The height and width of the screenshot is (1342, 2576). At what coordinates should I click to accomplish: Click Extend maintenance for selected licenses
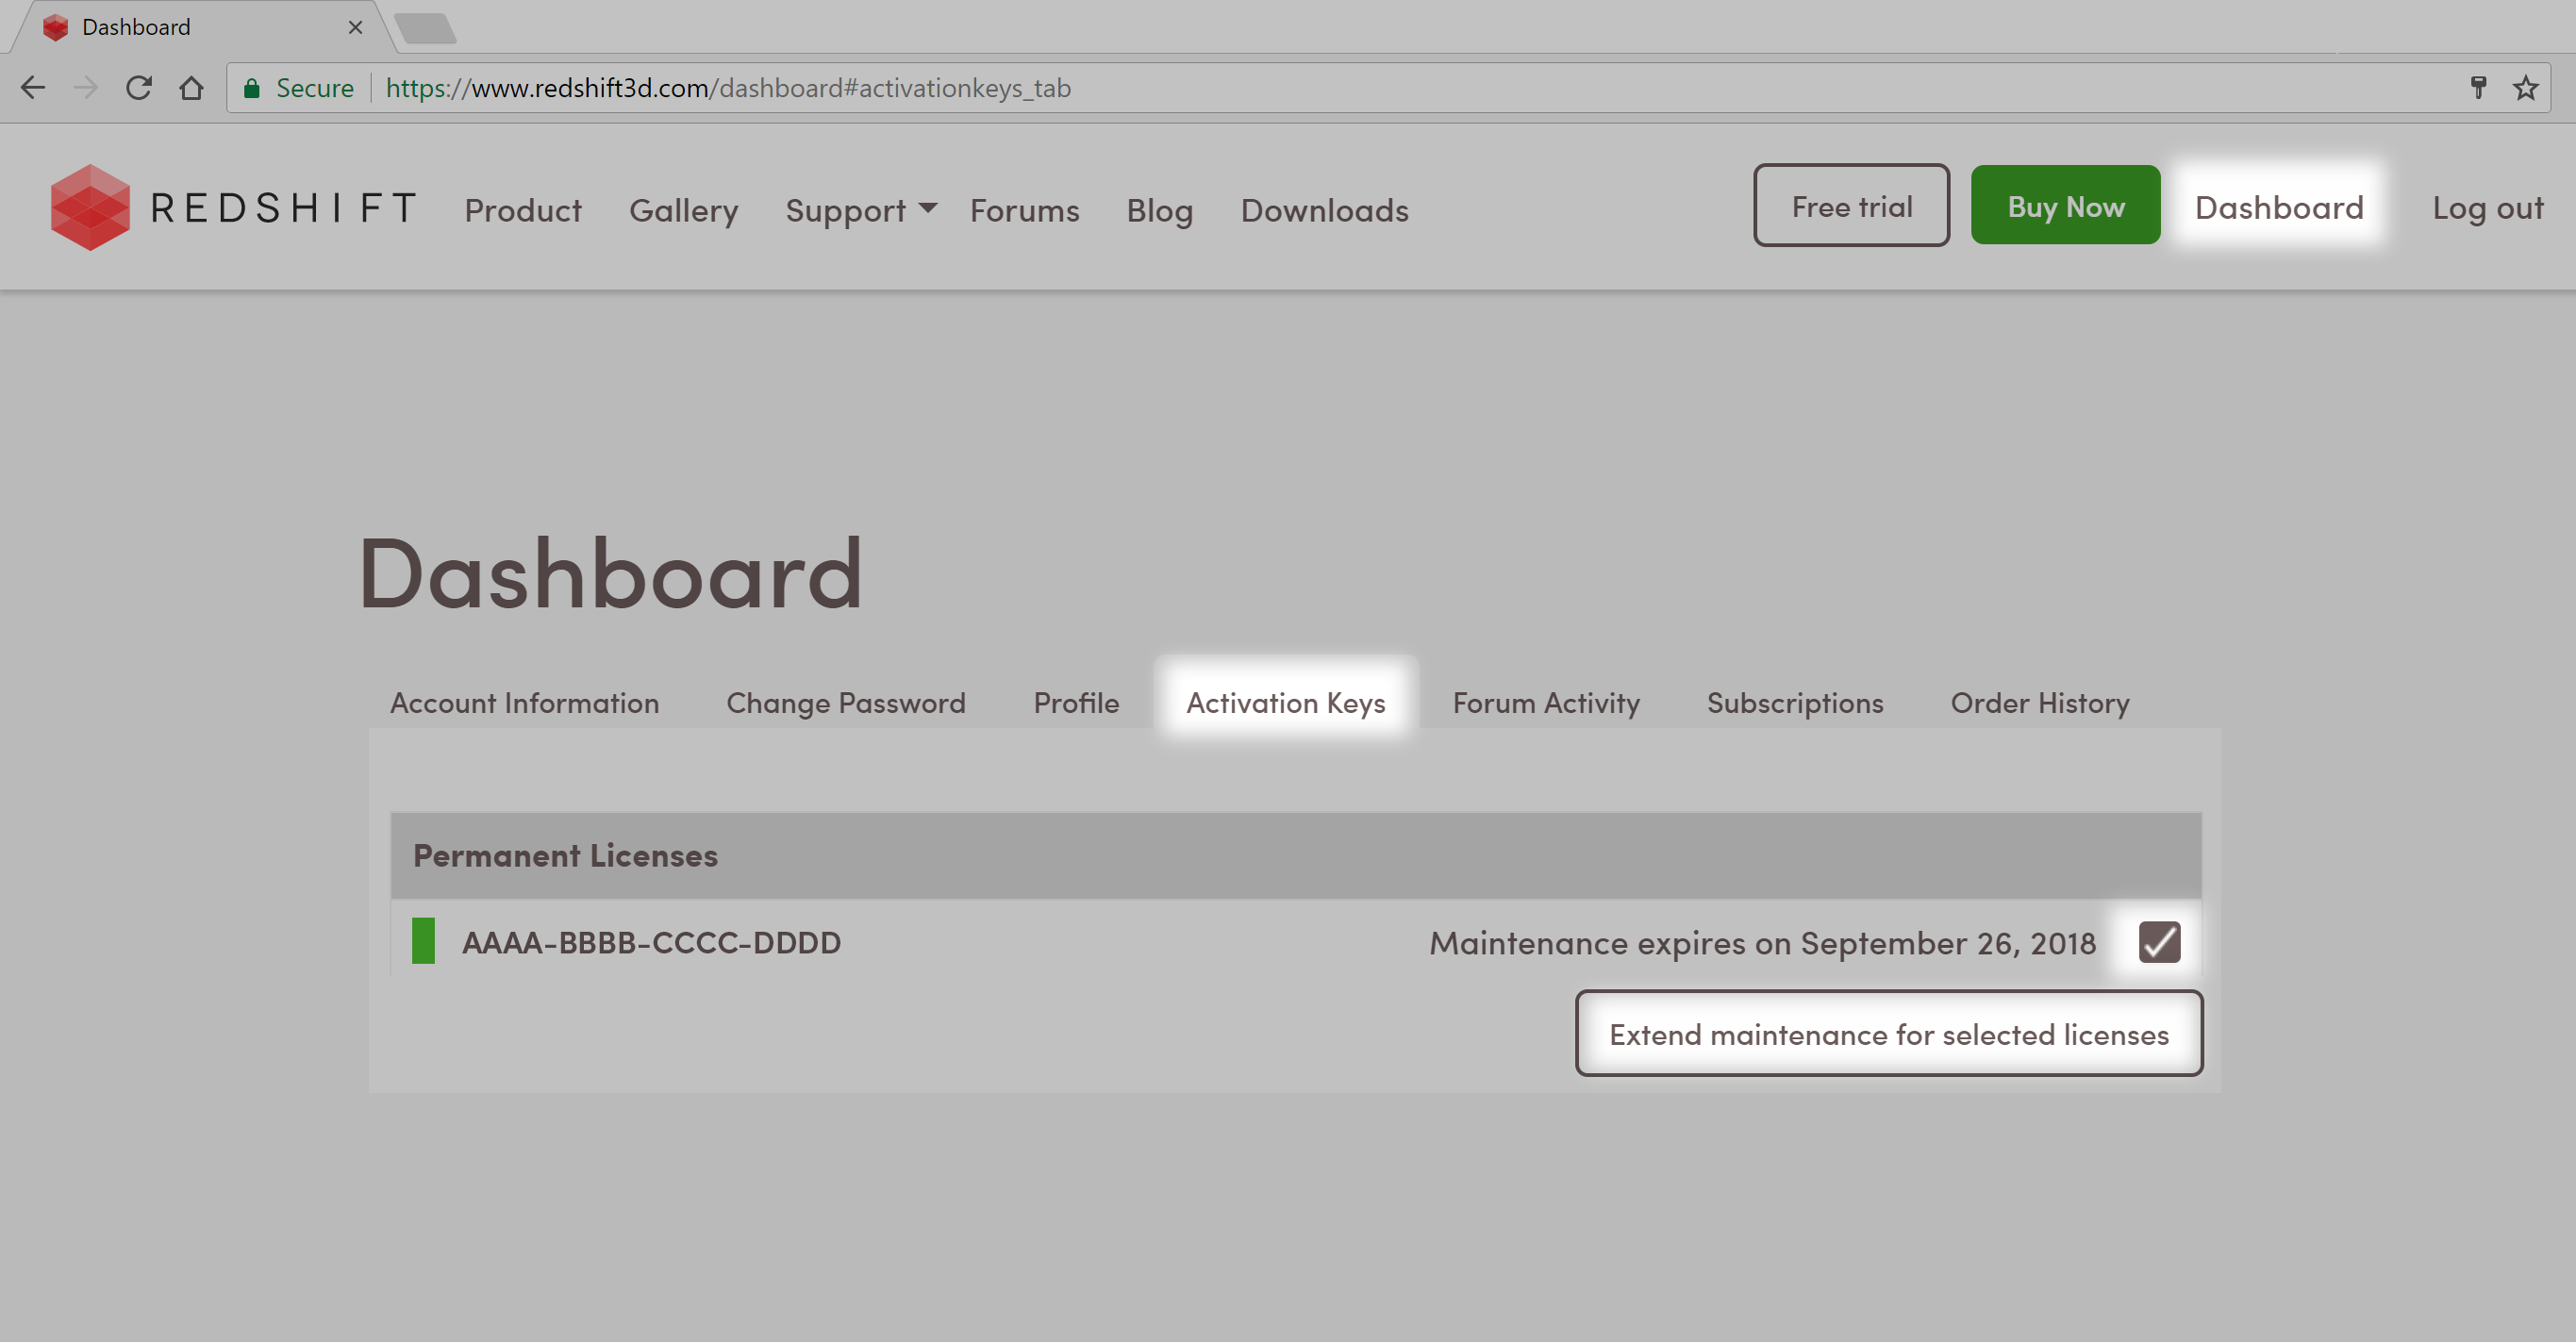[x=1889, y=1034]
